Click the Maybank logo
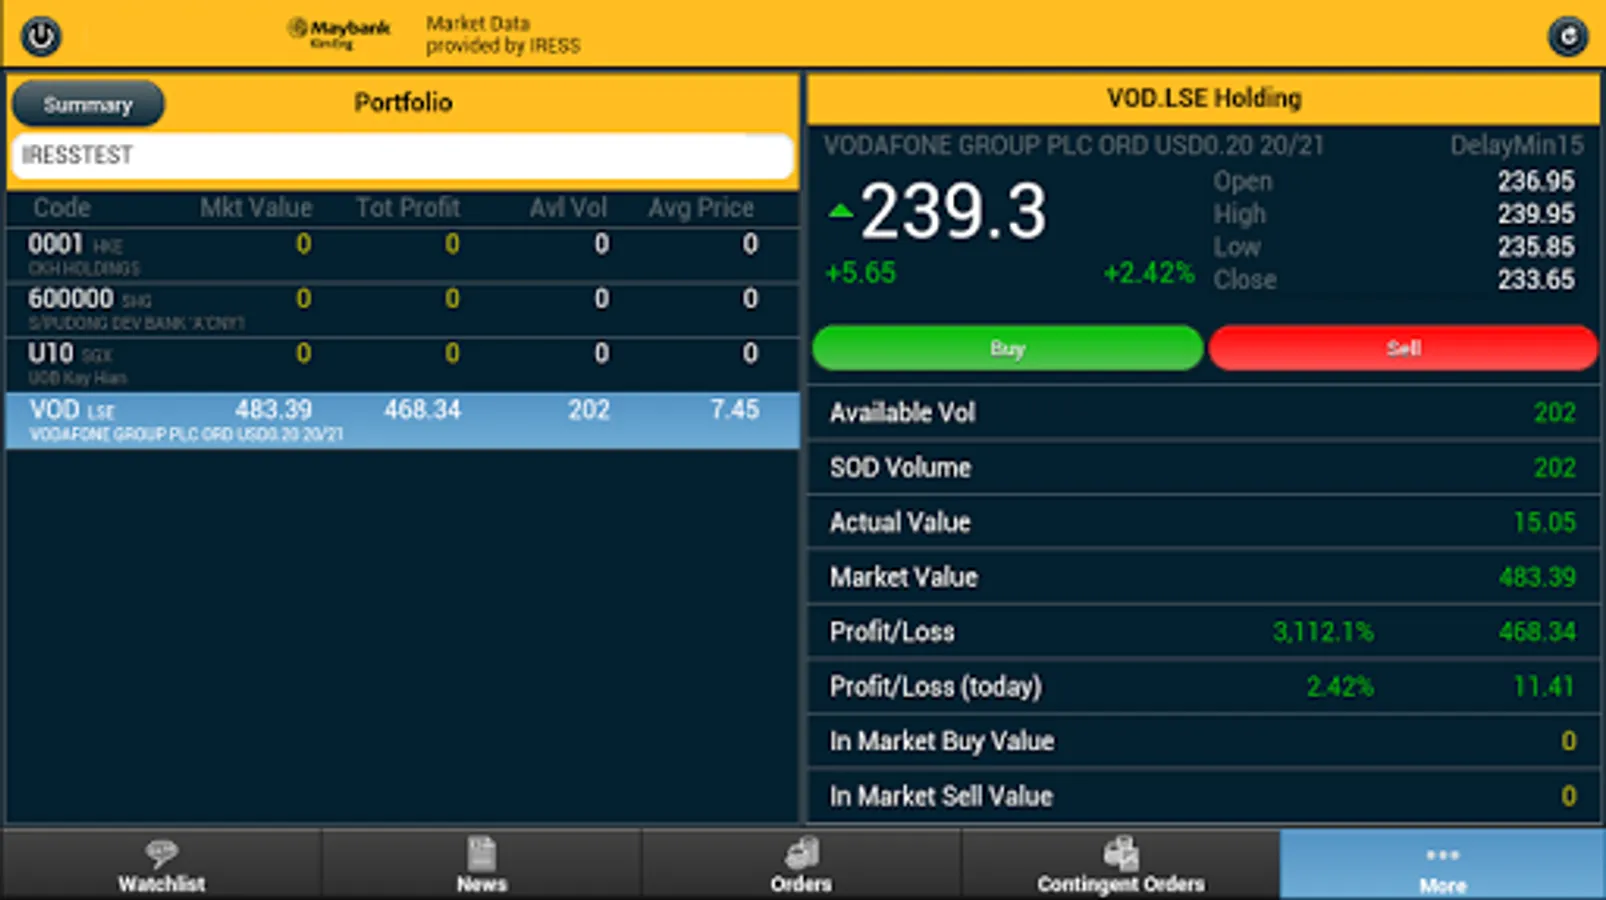The image size is (1606, 900). (339, 32)
